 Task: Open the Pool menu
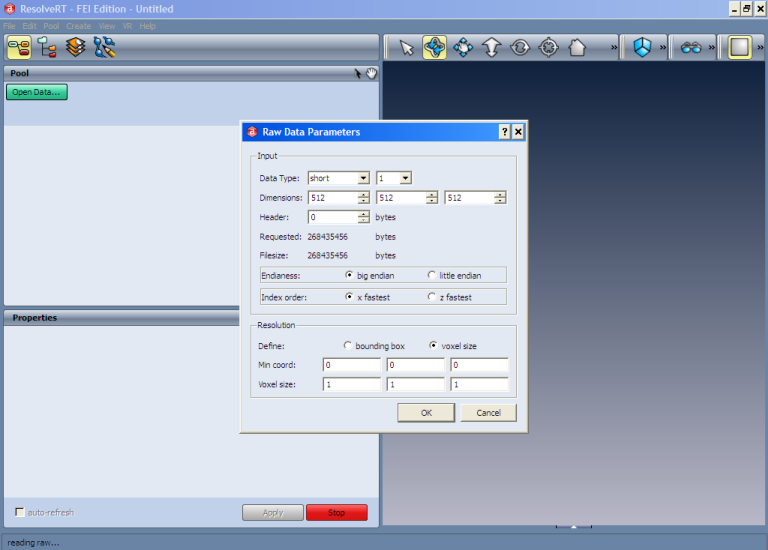coord(50,25)
